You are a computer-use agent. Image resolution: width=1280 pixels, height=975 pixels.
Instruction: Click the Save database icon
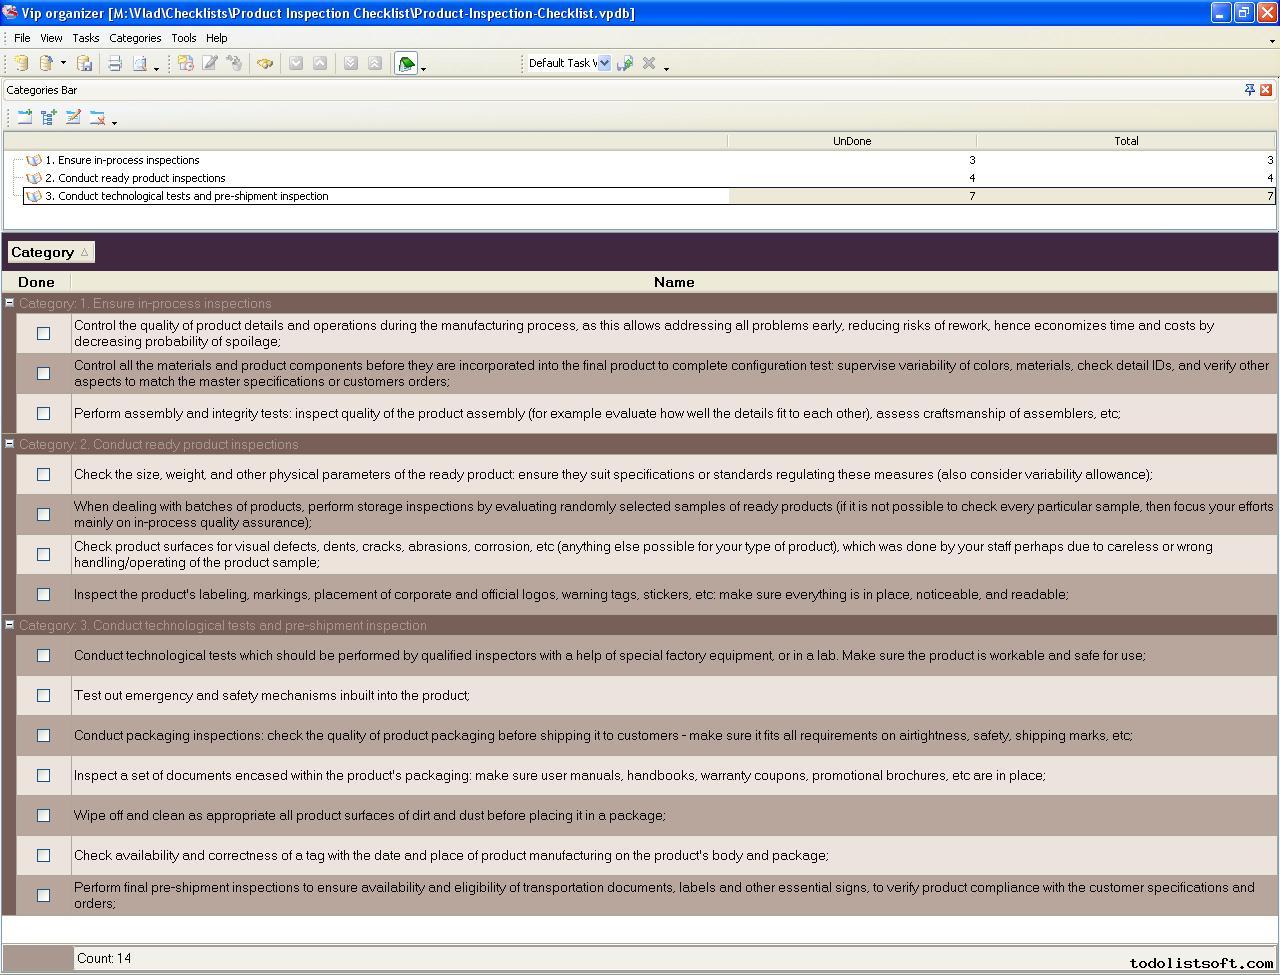point(85,63)
